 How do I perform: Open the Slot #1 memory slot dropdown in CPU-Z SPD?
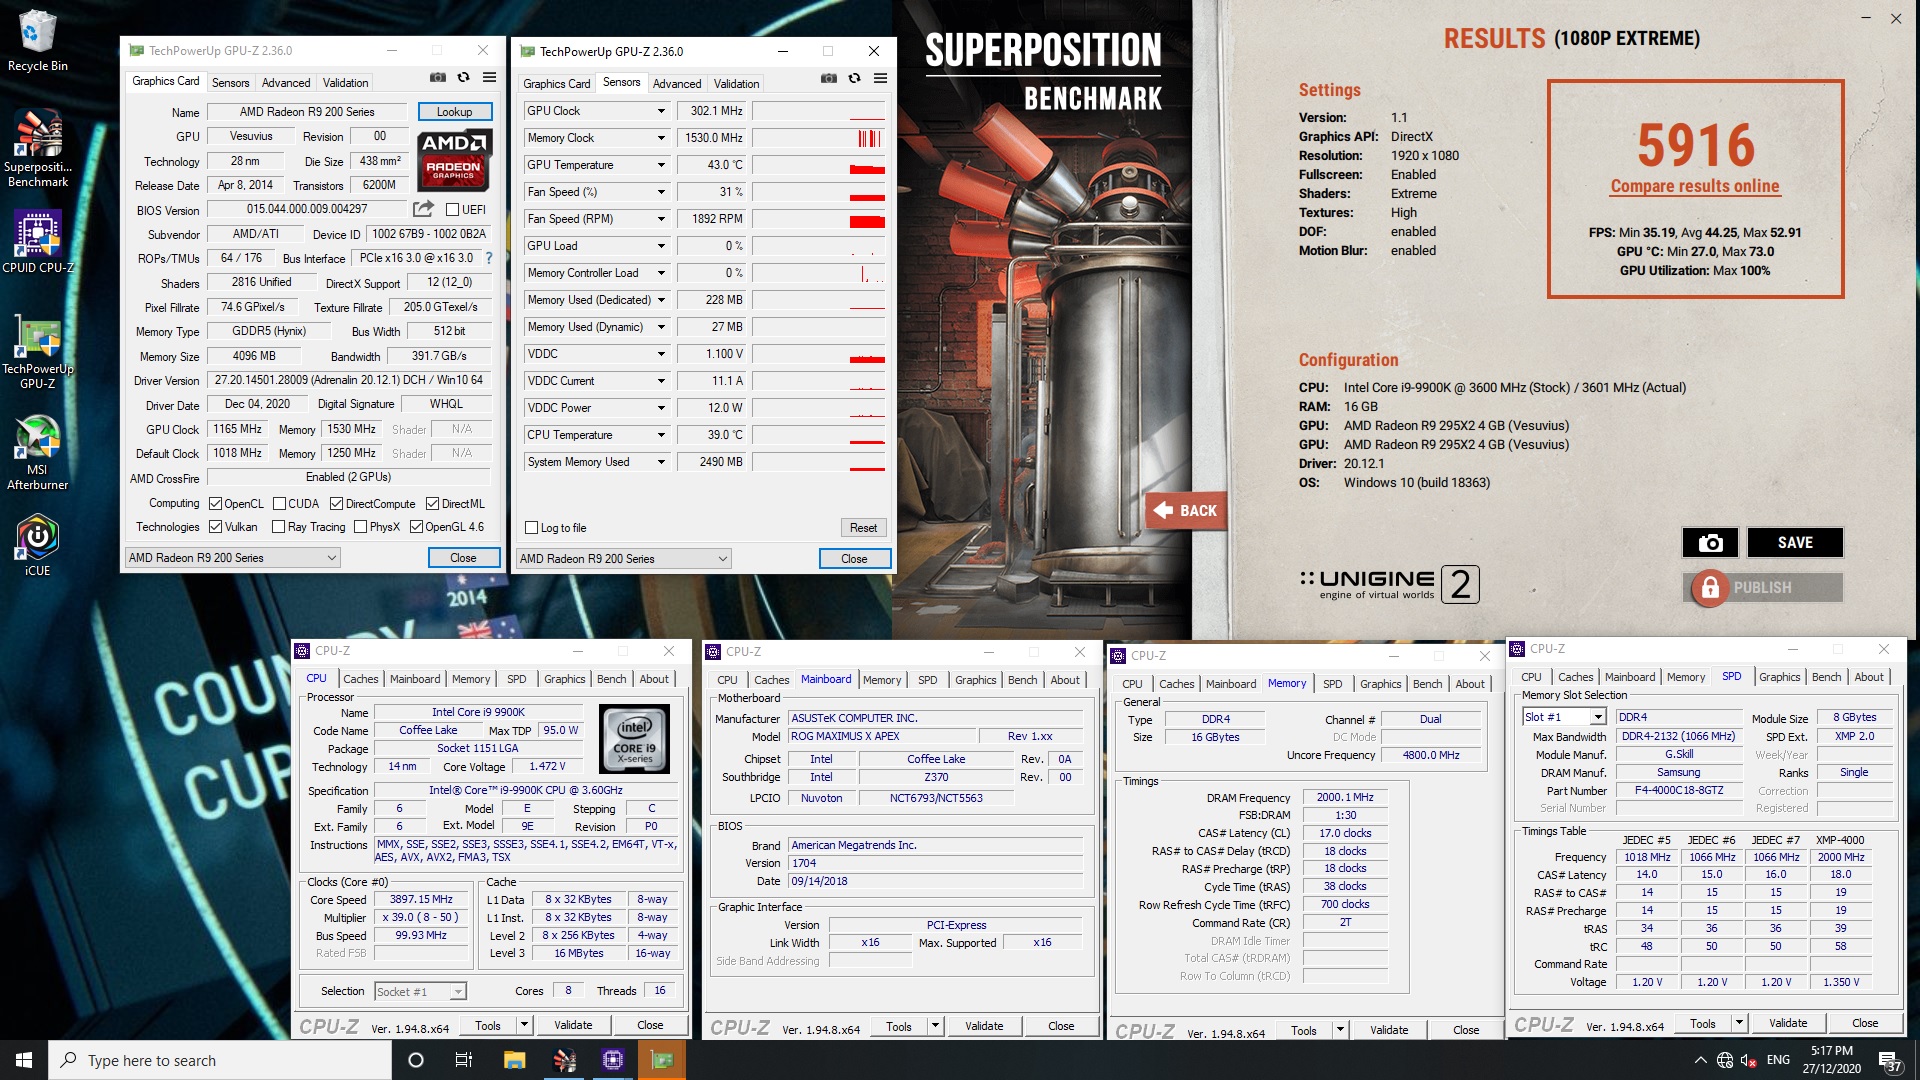[x=1564, y=717]
